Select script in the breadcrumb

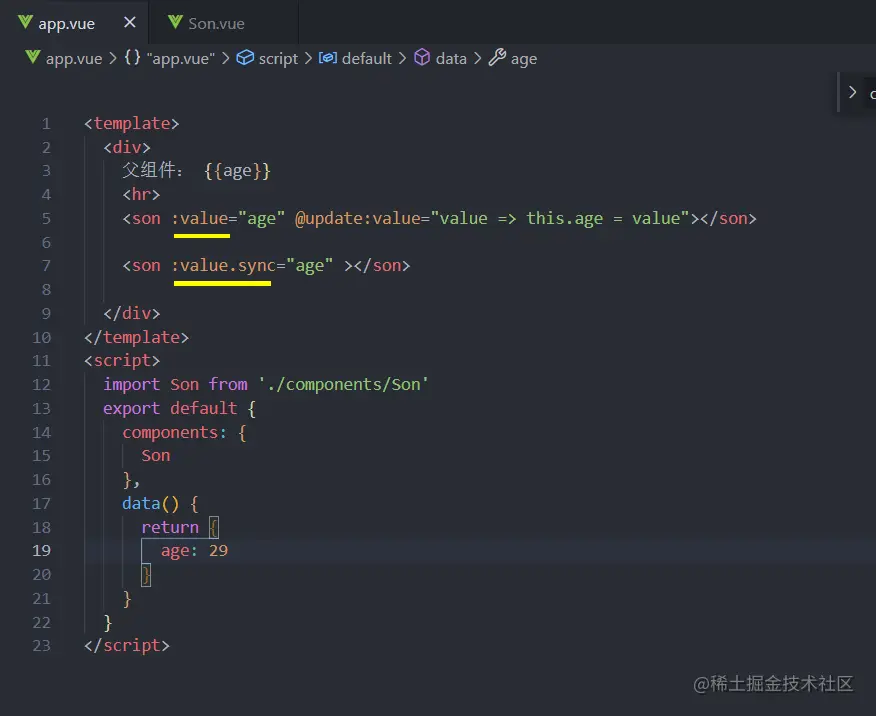pos(278,59)
